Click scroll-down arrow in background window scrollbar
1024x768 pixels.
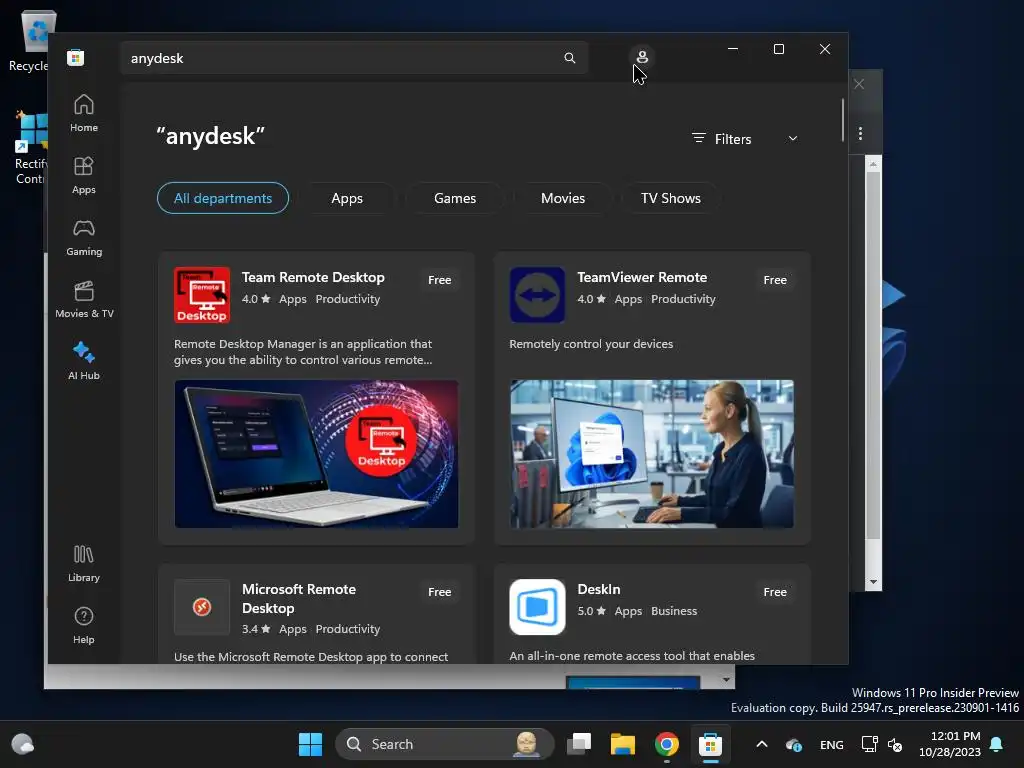[873, 582]
